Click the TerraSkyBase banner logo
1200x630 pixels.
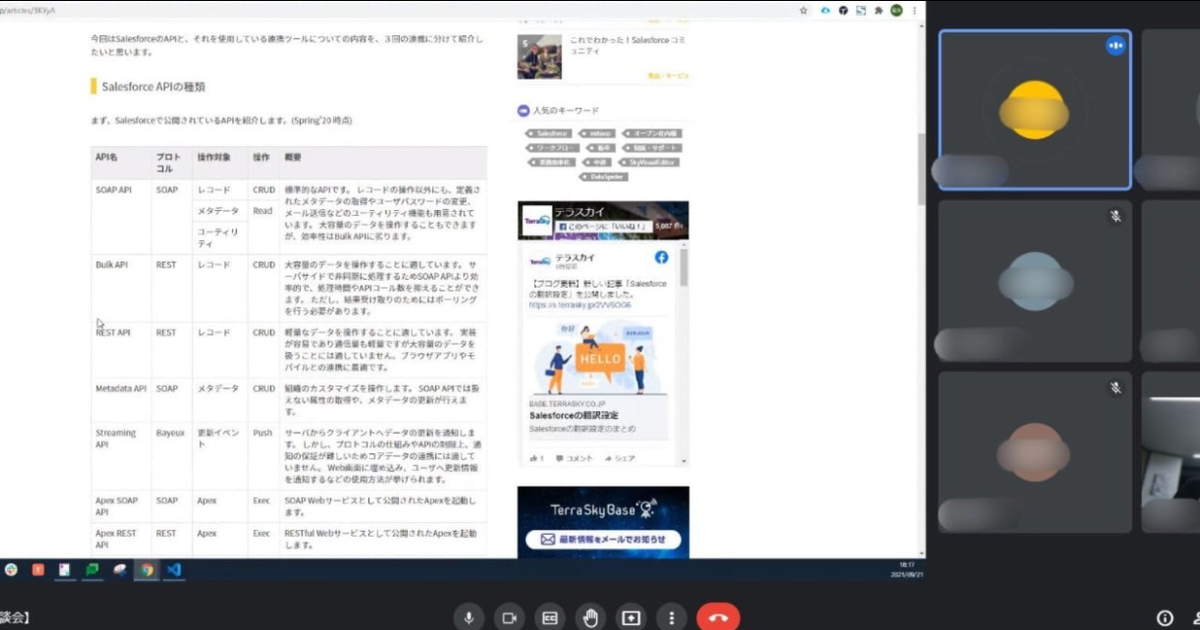pyautogui.click(x=603, y=509)
